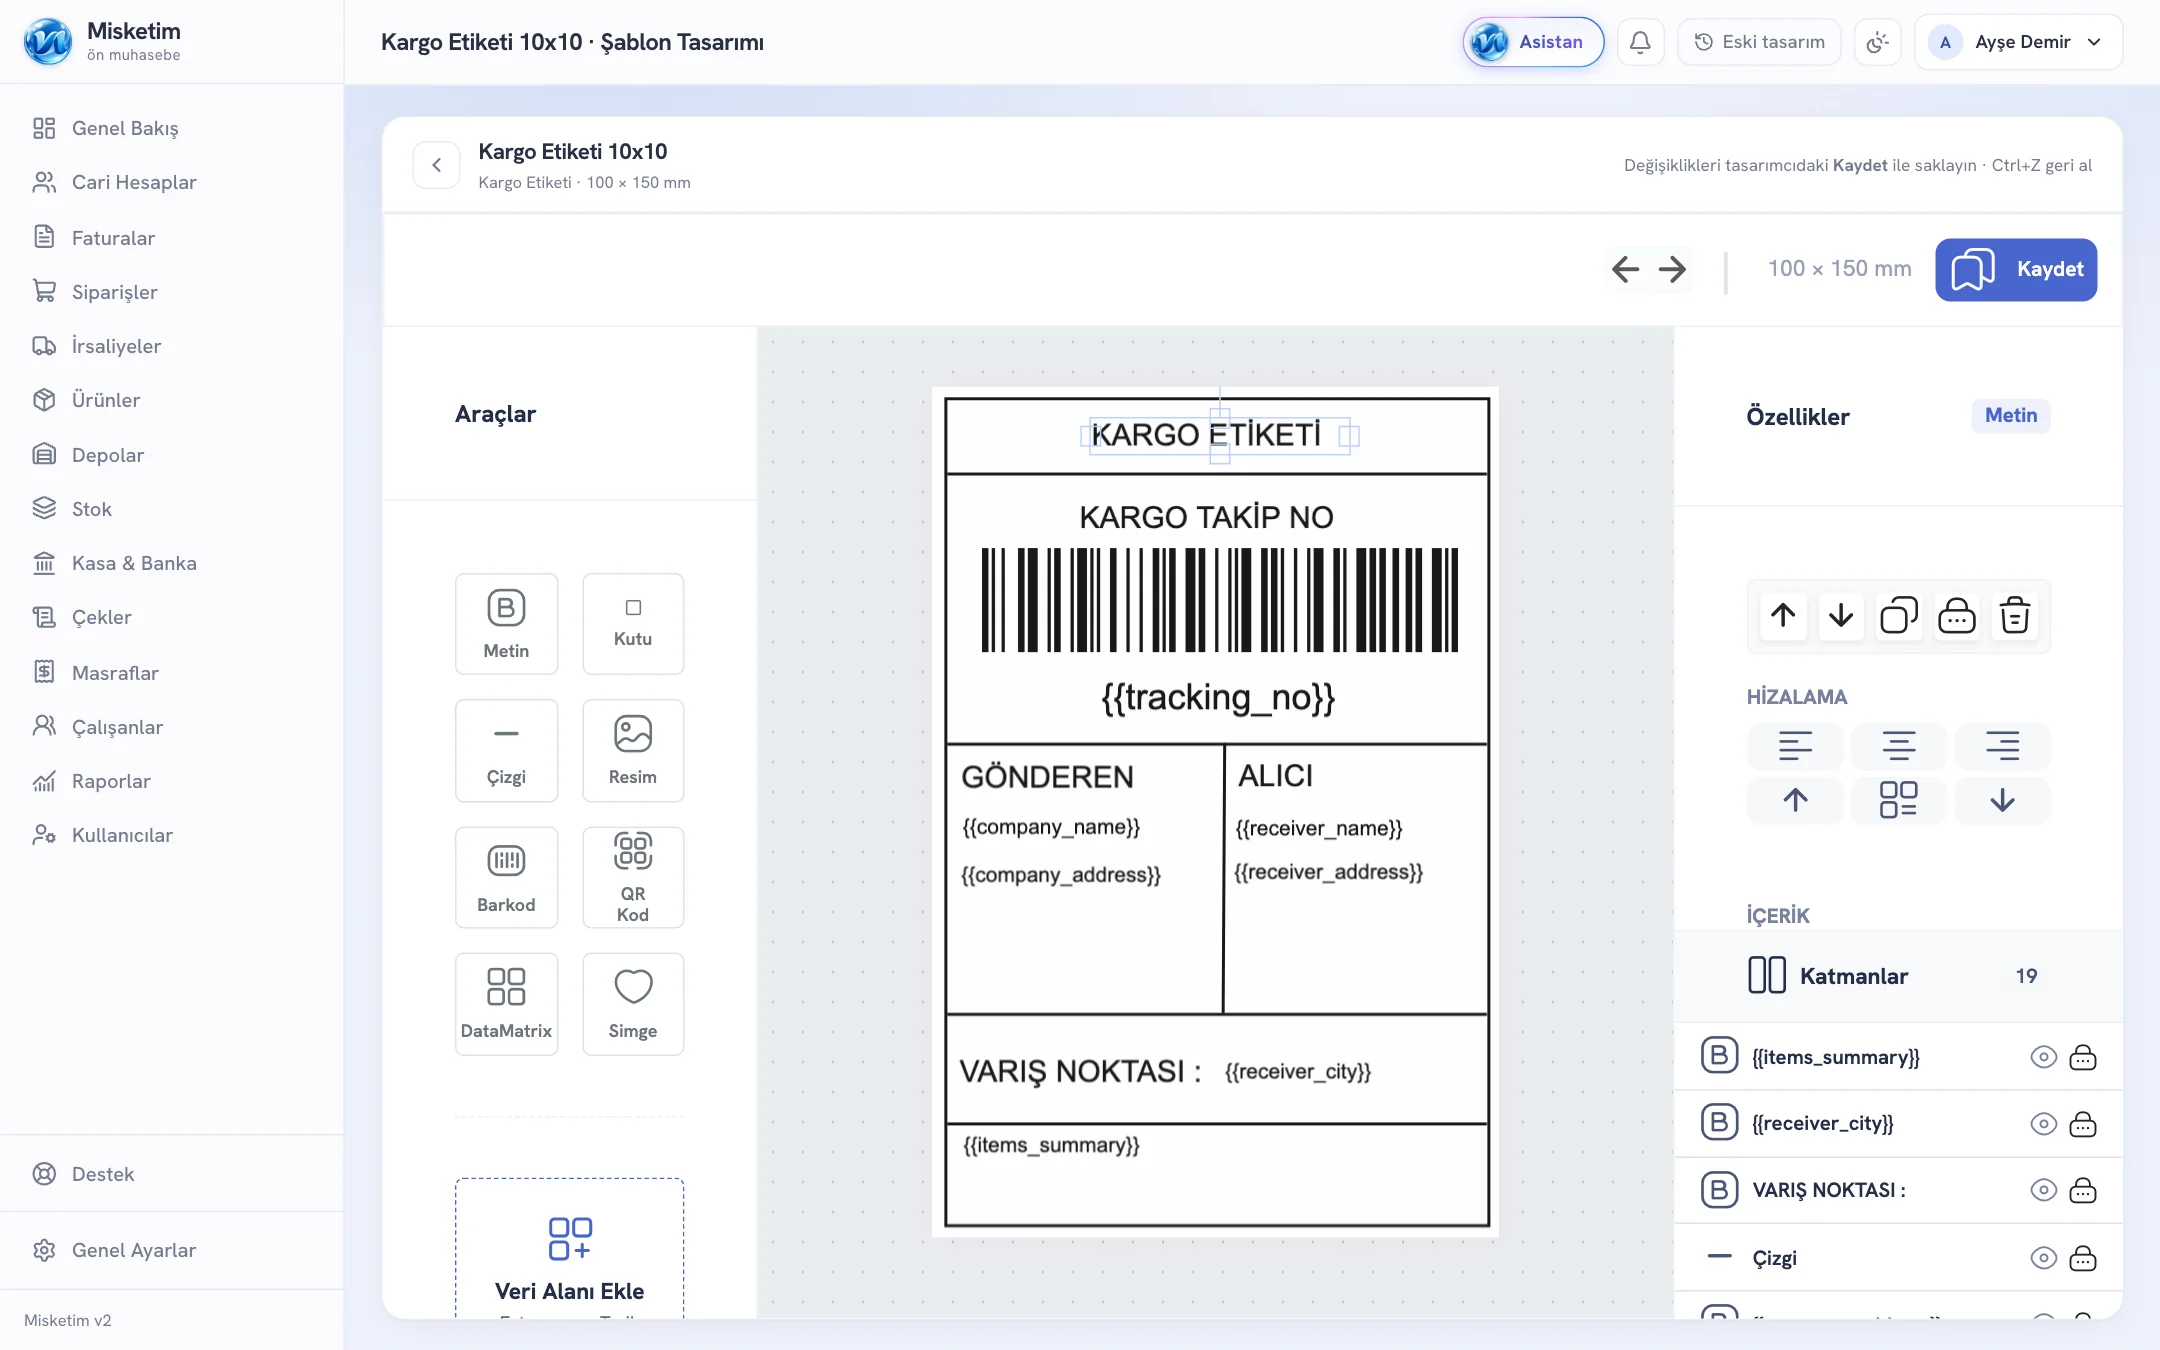Screen dimensions: 2160x1350
Task: Lock the Çizgi layer
Action: click(2083, 1258)
